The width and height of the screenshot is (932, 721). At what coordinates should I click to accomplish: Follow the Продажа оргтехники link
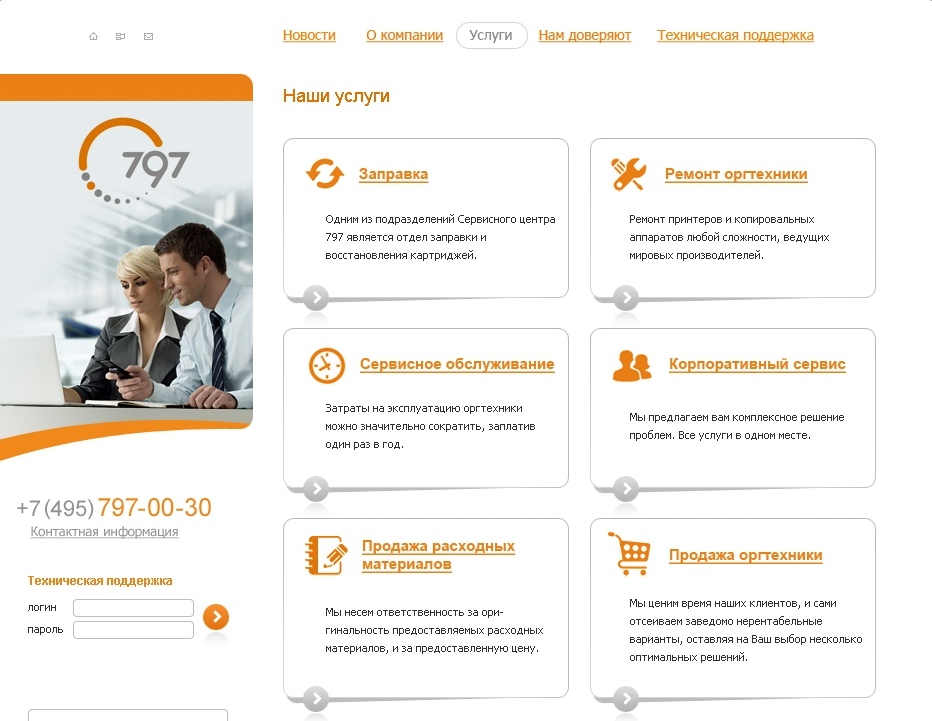(x=745, y=555)
